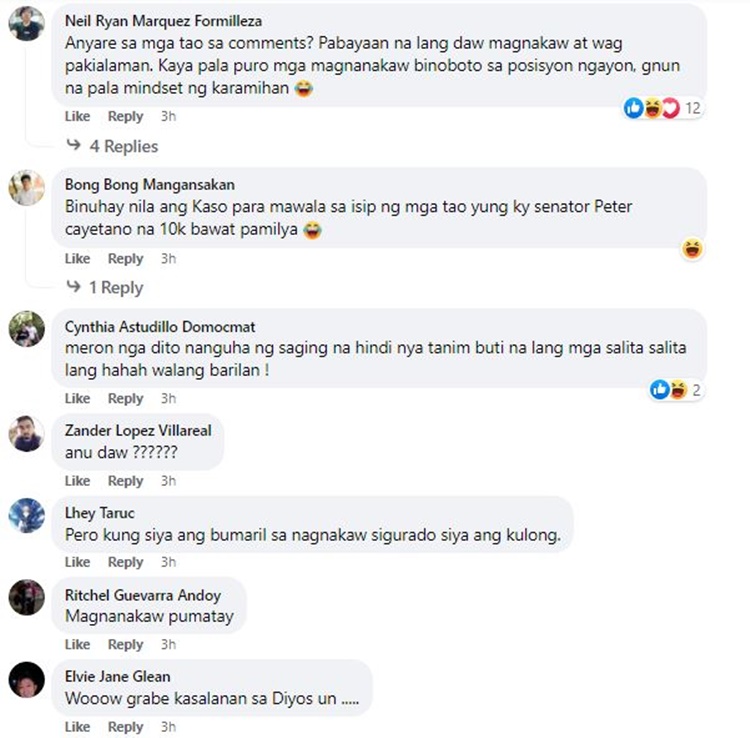This screenshot has height=738, width=750.
Task: Open Lhey Taruc's profile name link
Action: pos(99,513)
